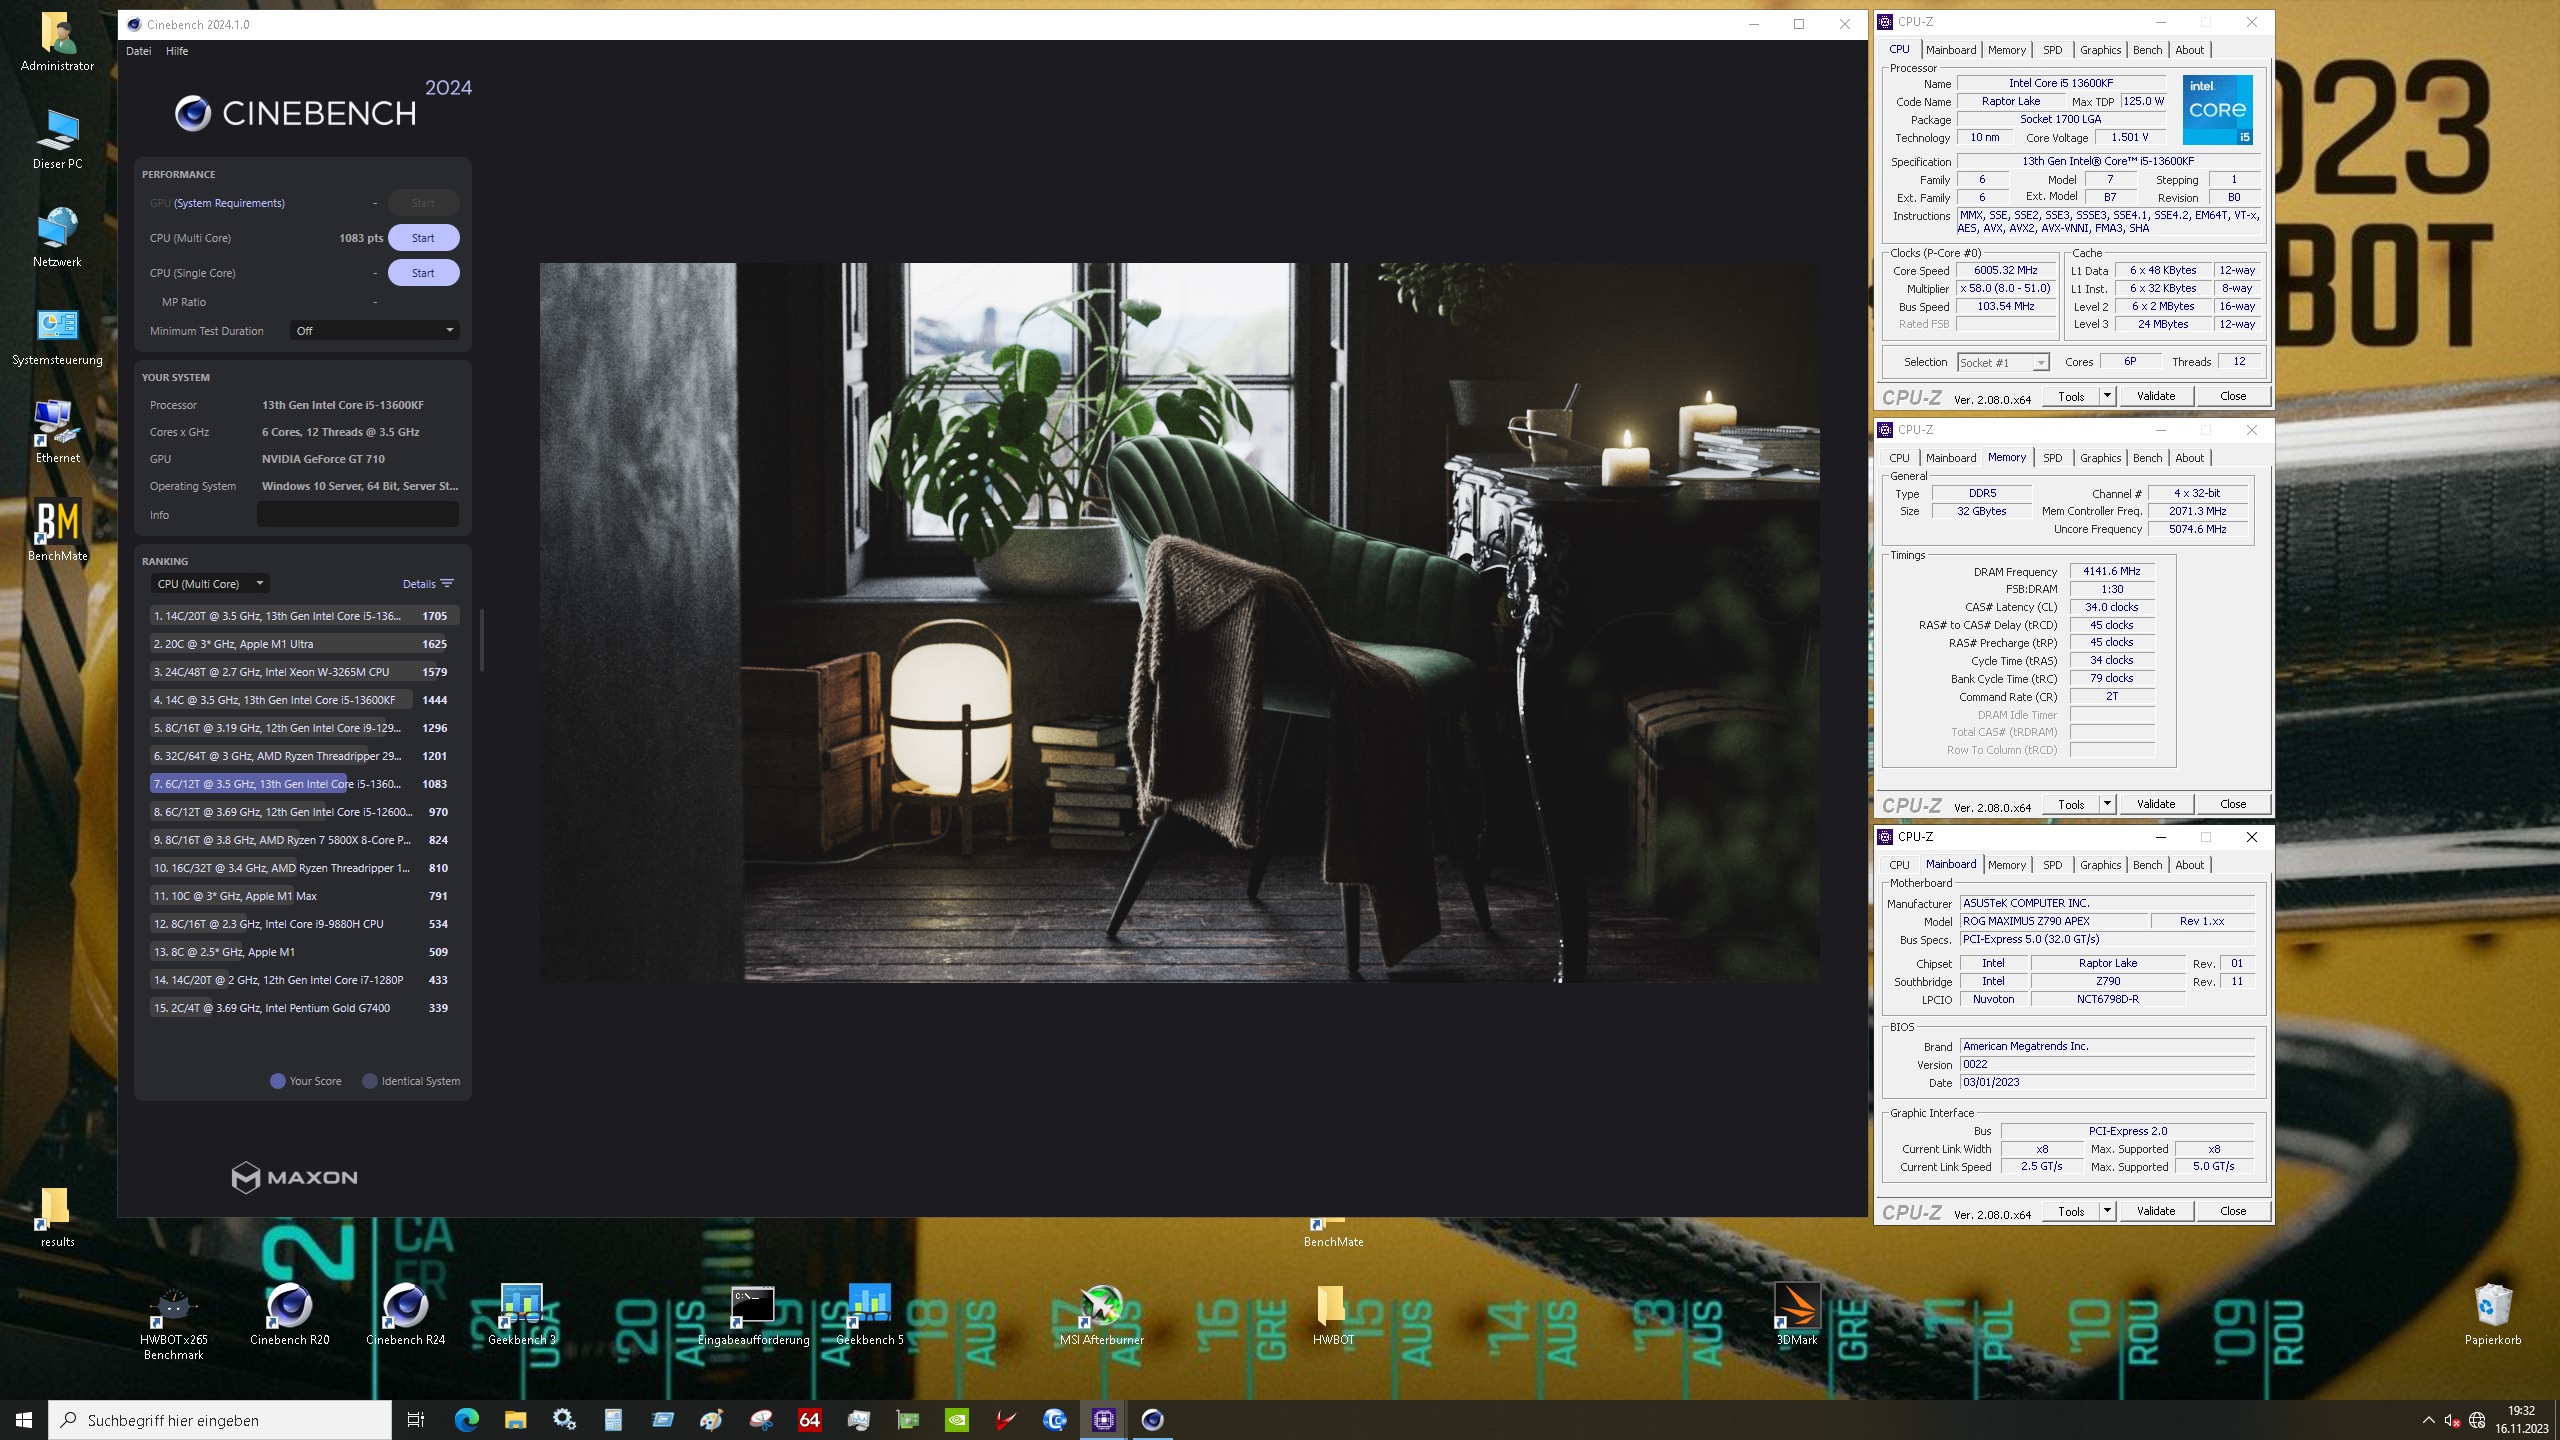Open the Dieser PC desktop icon
Viewport: 2560px width, 1440px height.
[58, 140]
